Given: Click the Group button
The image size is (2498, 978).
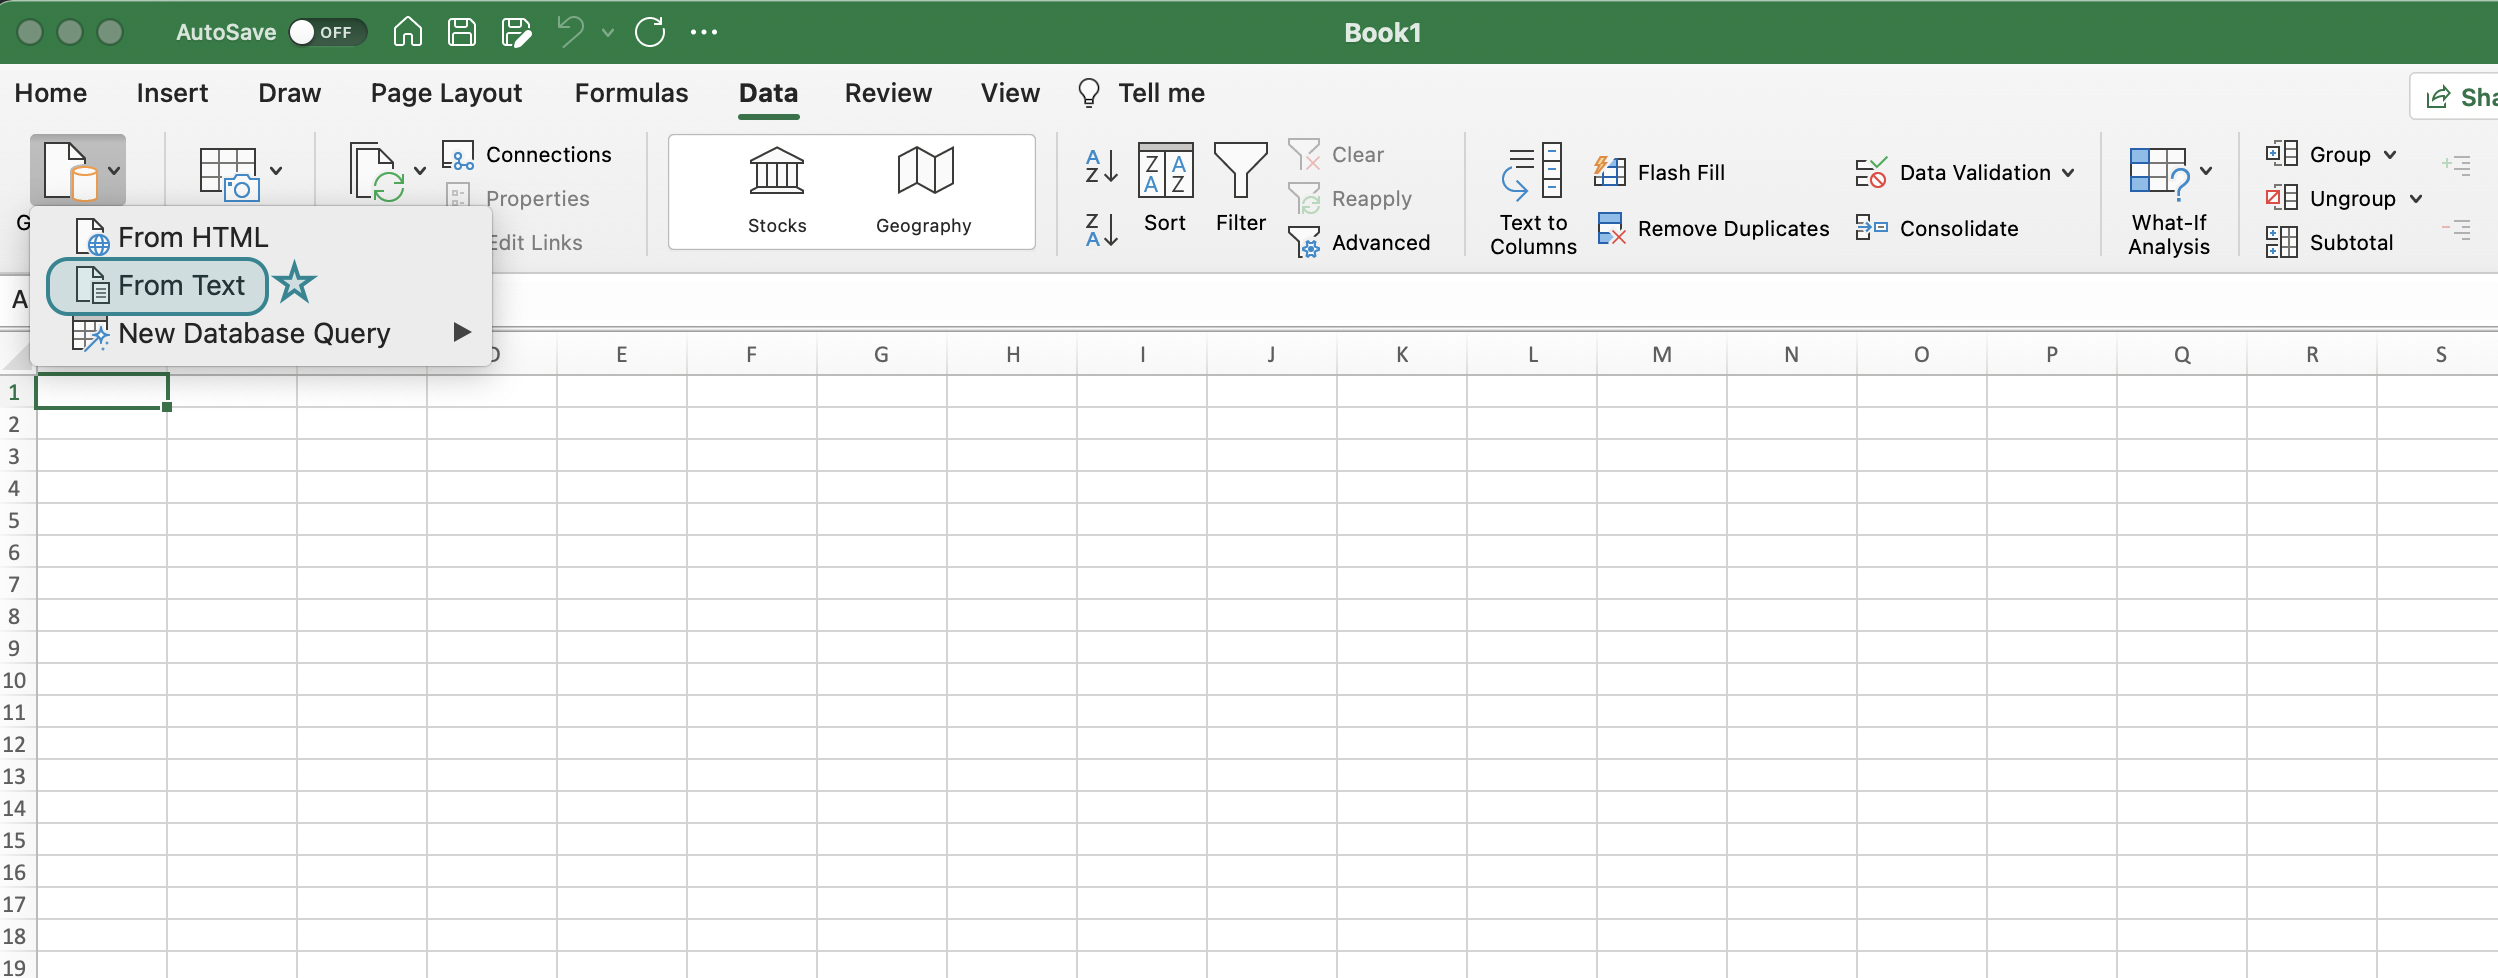Looking at the screenshot, I should [x=2318, y=155].
